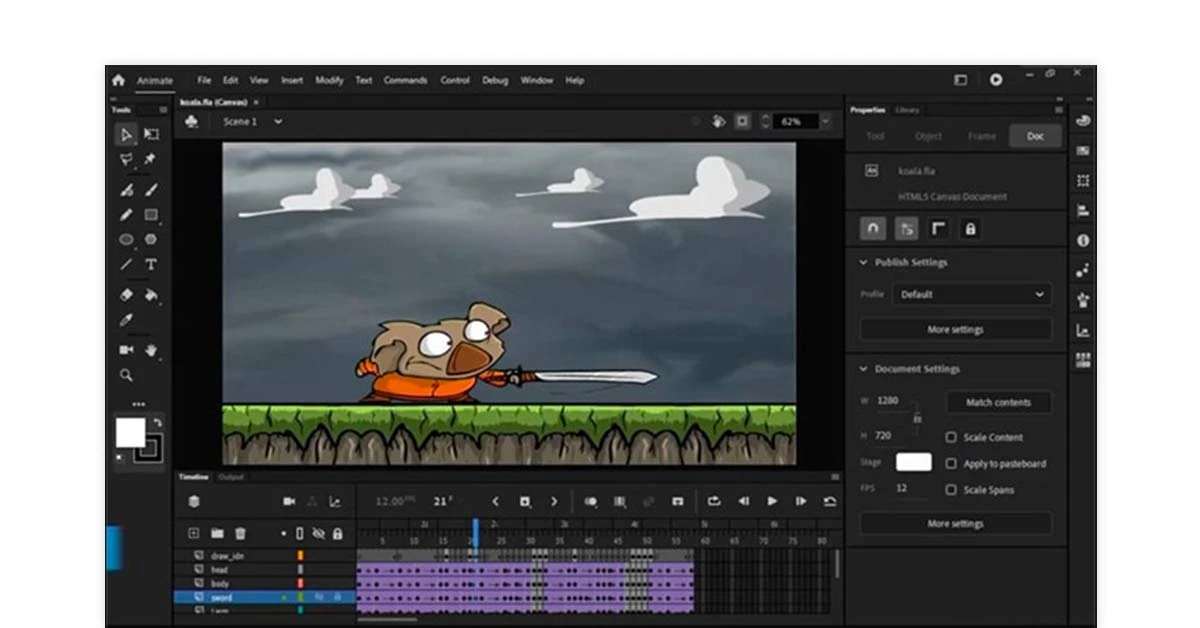1200x628 pixels.
Task: Switch to the Frame properties tab
Action: 981,136
